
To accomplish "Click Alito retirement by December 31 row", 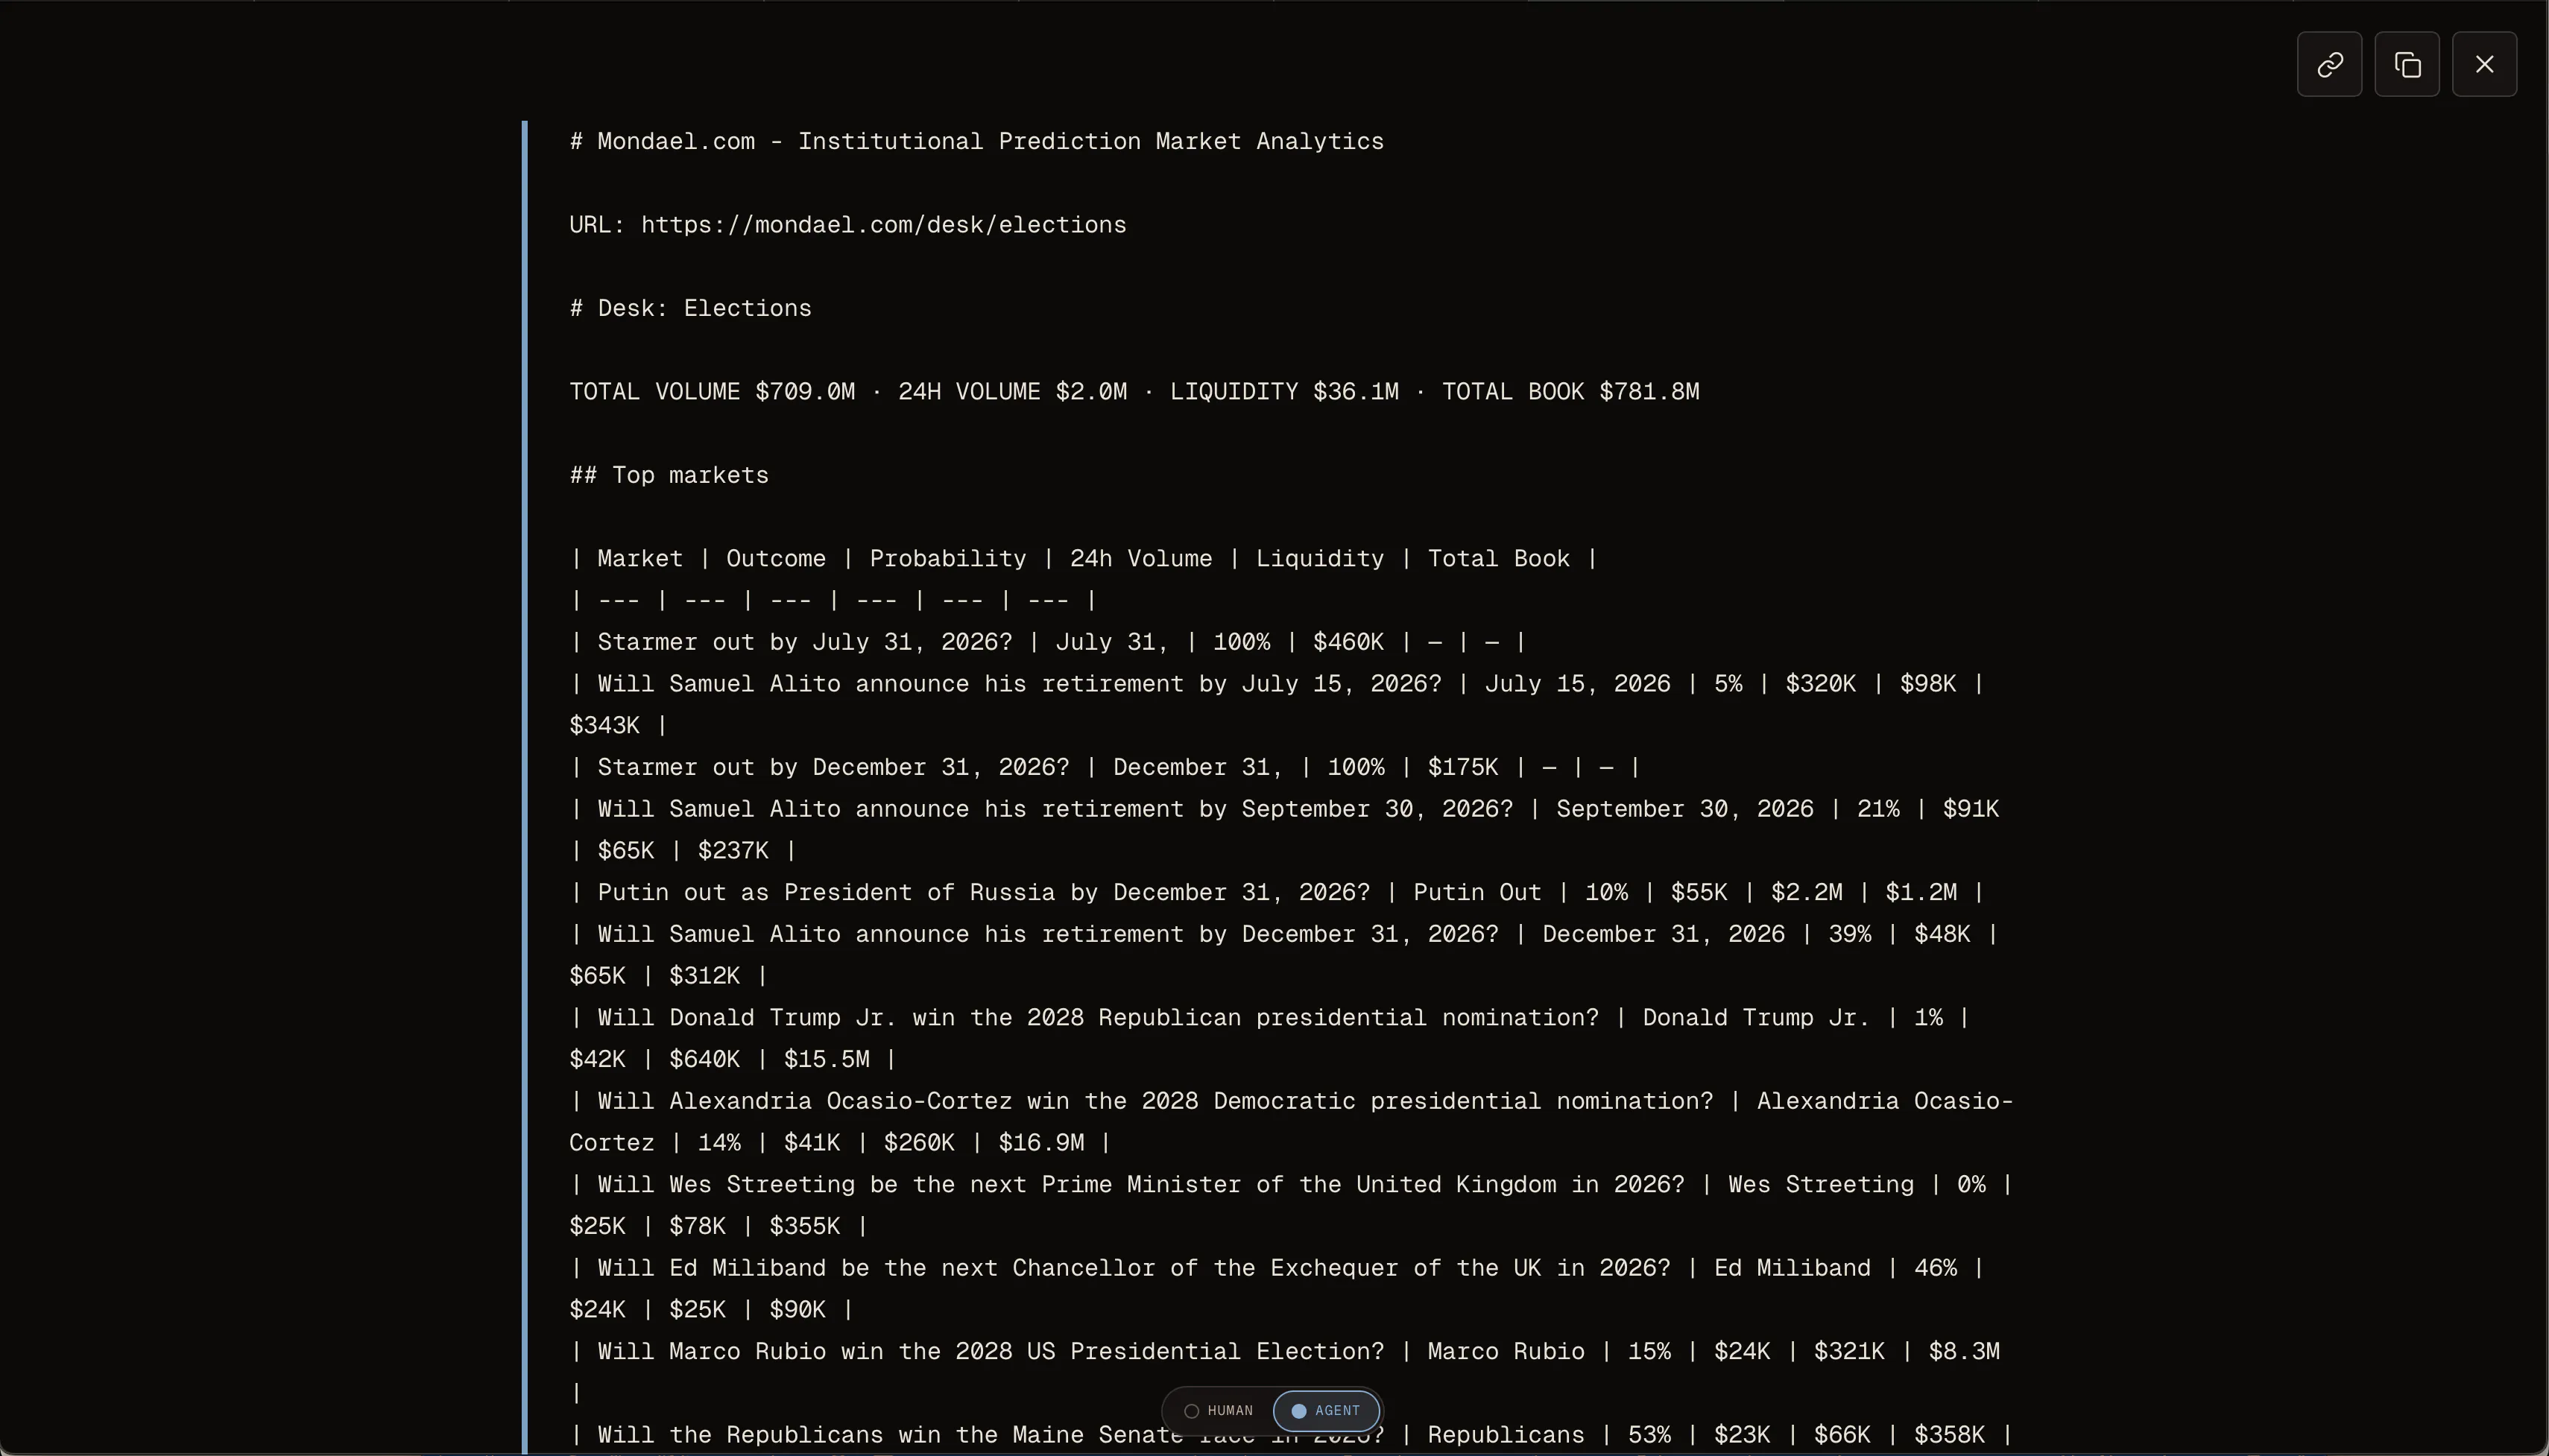I will pyautogui.click(x=1284, y=954).
